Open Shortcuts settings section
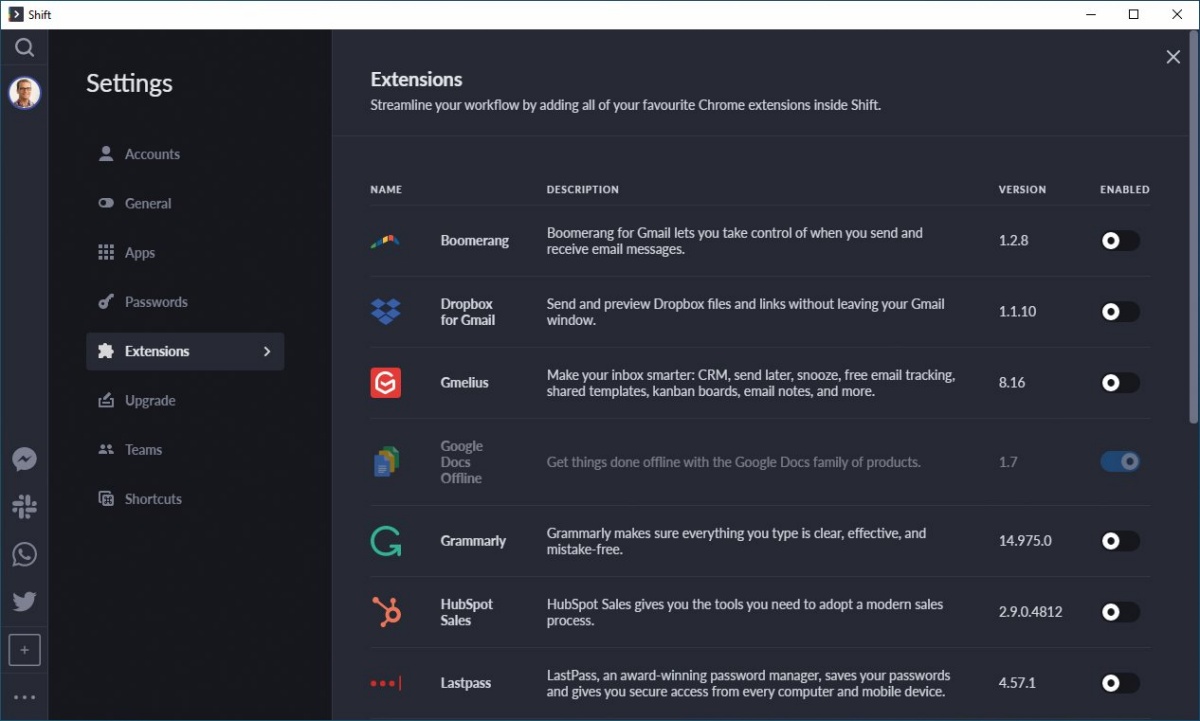The height and width of the screenshot is (721, 1200). [x=185, y=498]
